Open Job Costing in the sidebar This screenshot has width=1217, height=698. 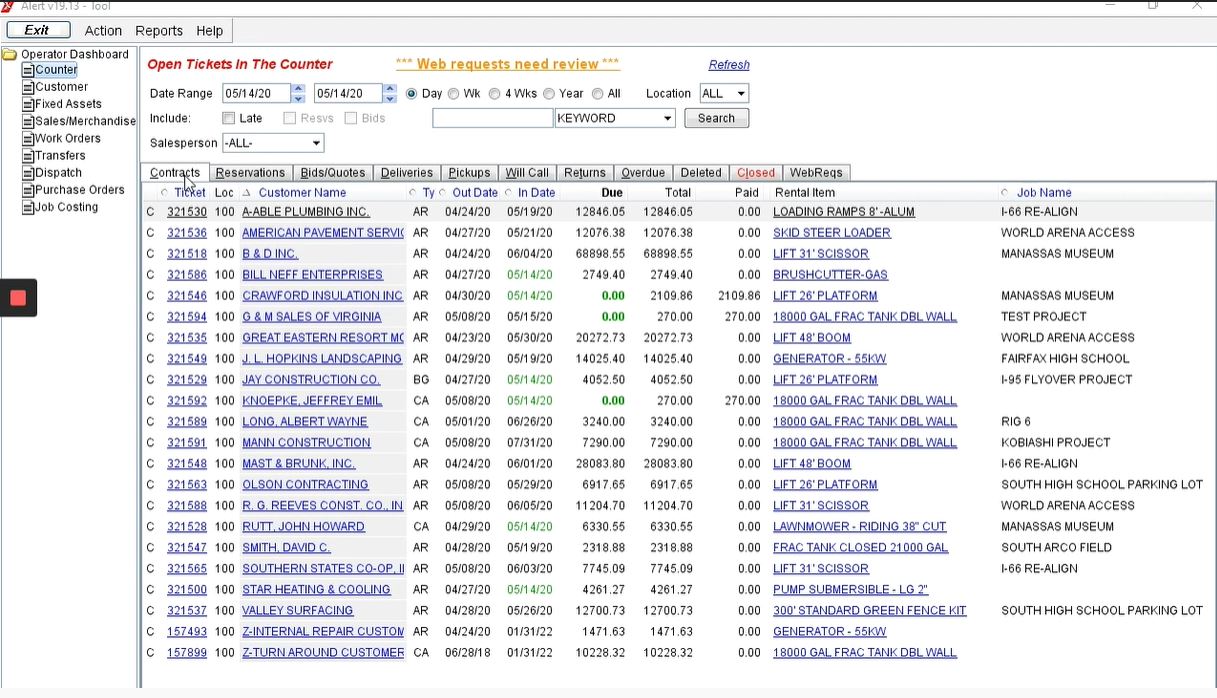click(x=66, y=207)
